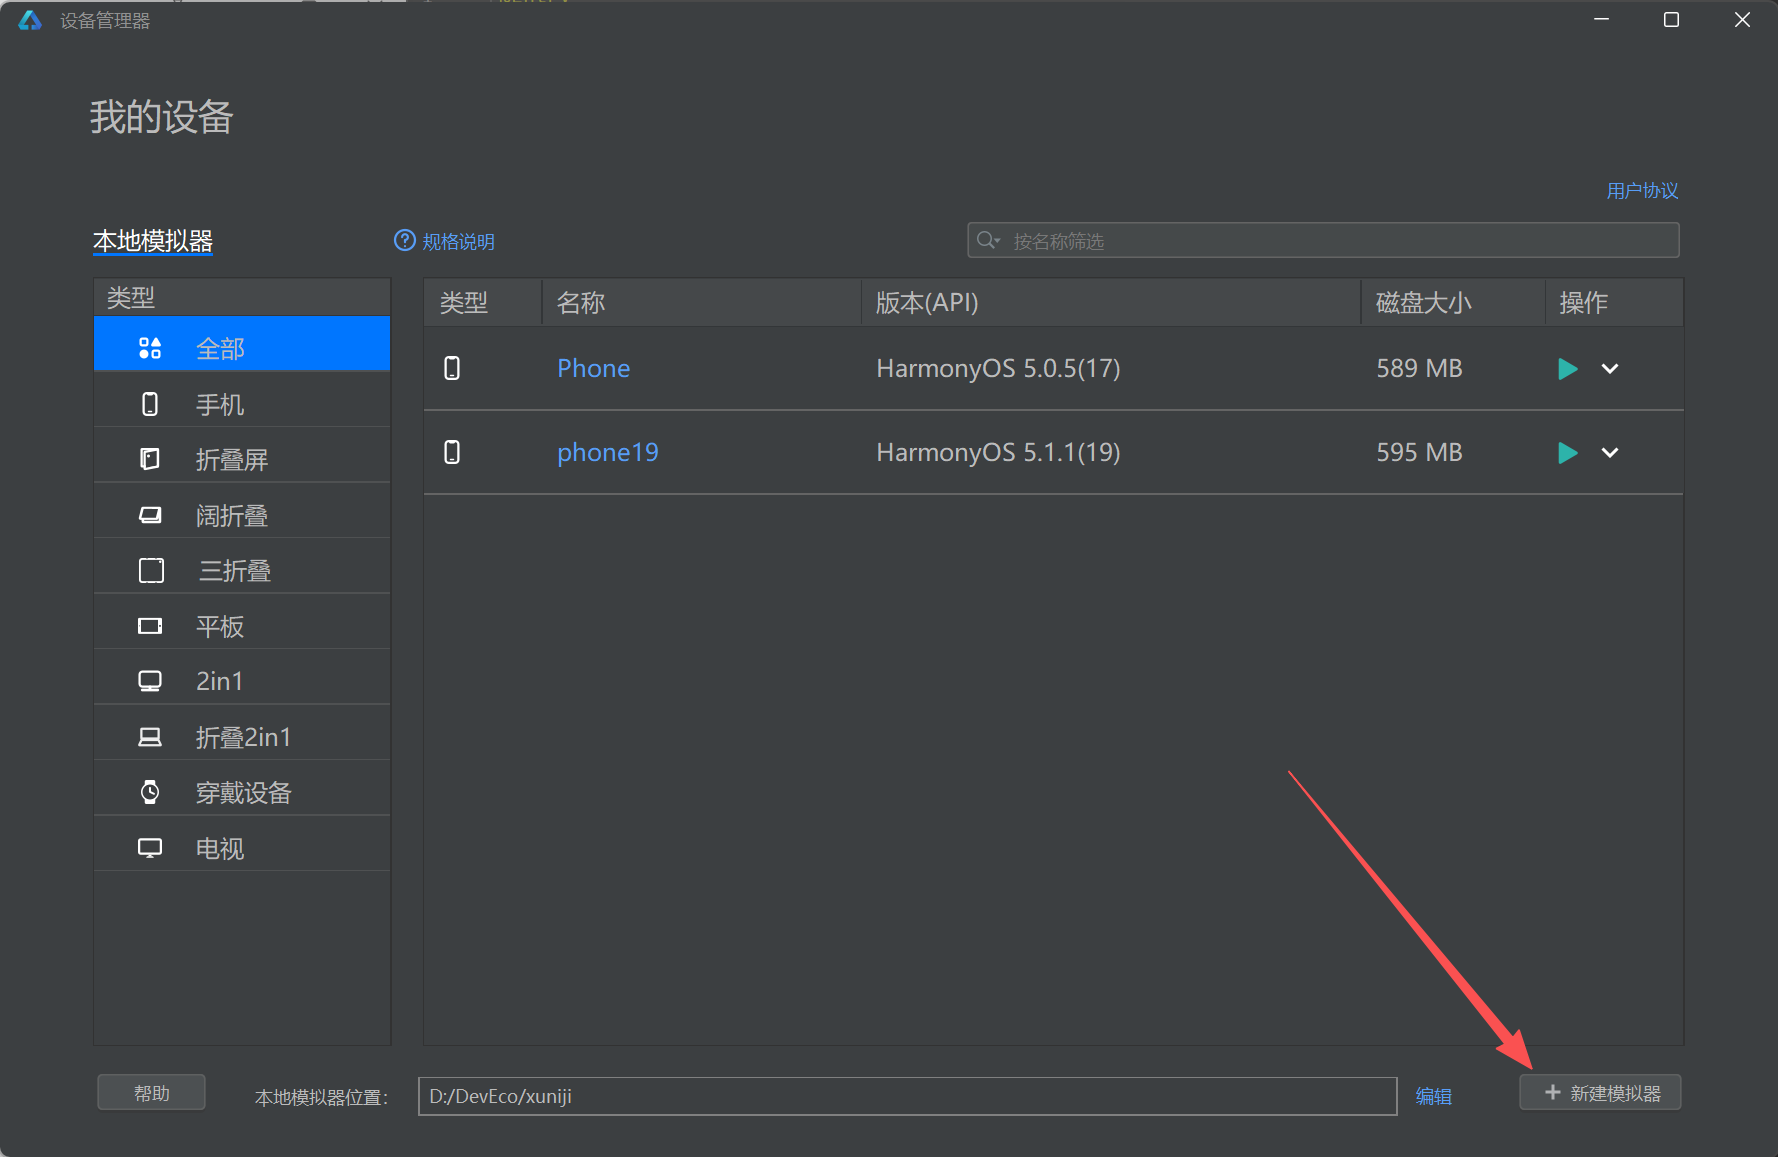
Task: Click the 手机 phone icon in sidebar
Action: [150, 404]
